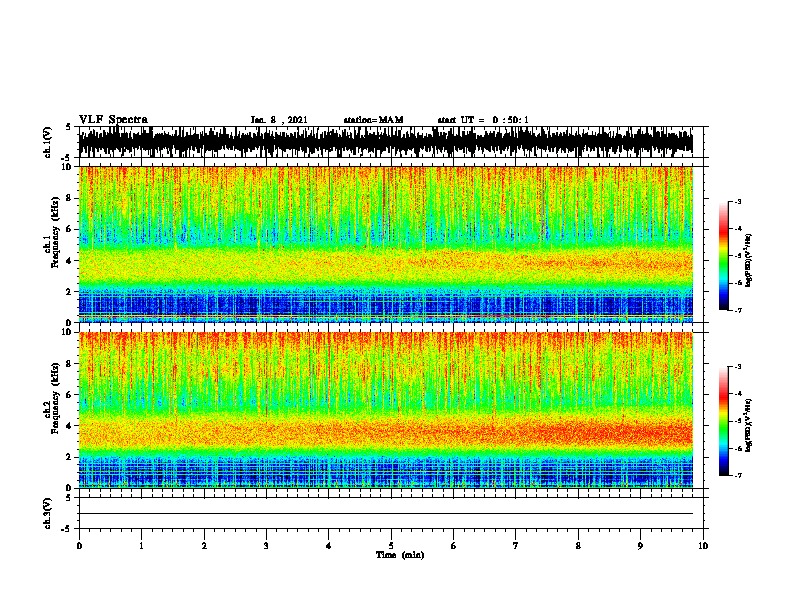
Task: Click the "VLF Spectra" plot title
Action: pos(113,120)
